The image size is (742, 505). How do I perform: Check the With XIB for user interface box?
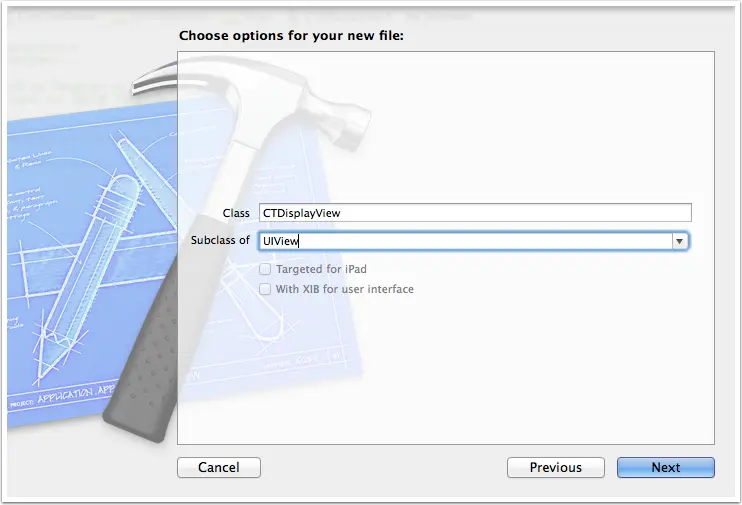(x=265, y=289)
